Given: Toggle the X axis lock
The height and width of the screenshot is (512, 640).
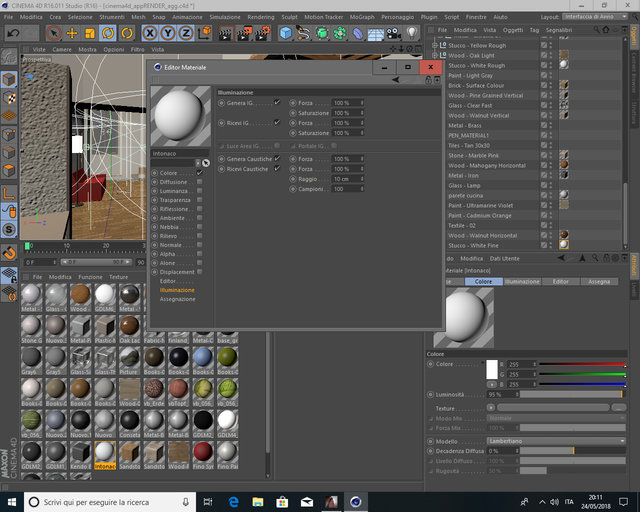Looking at the screenshot, I should (150, 33).
